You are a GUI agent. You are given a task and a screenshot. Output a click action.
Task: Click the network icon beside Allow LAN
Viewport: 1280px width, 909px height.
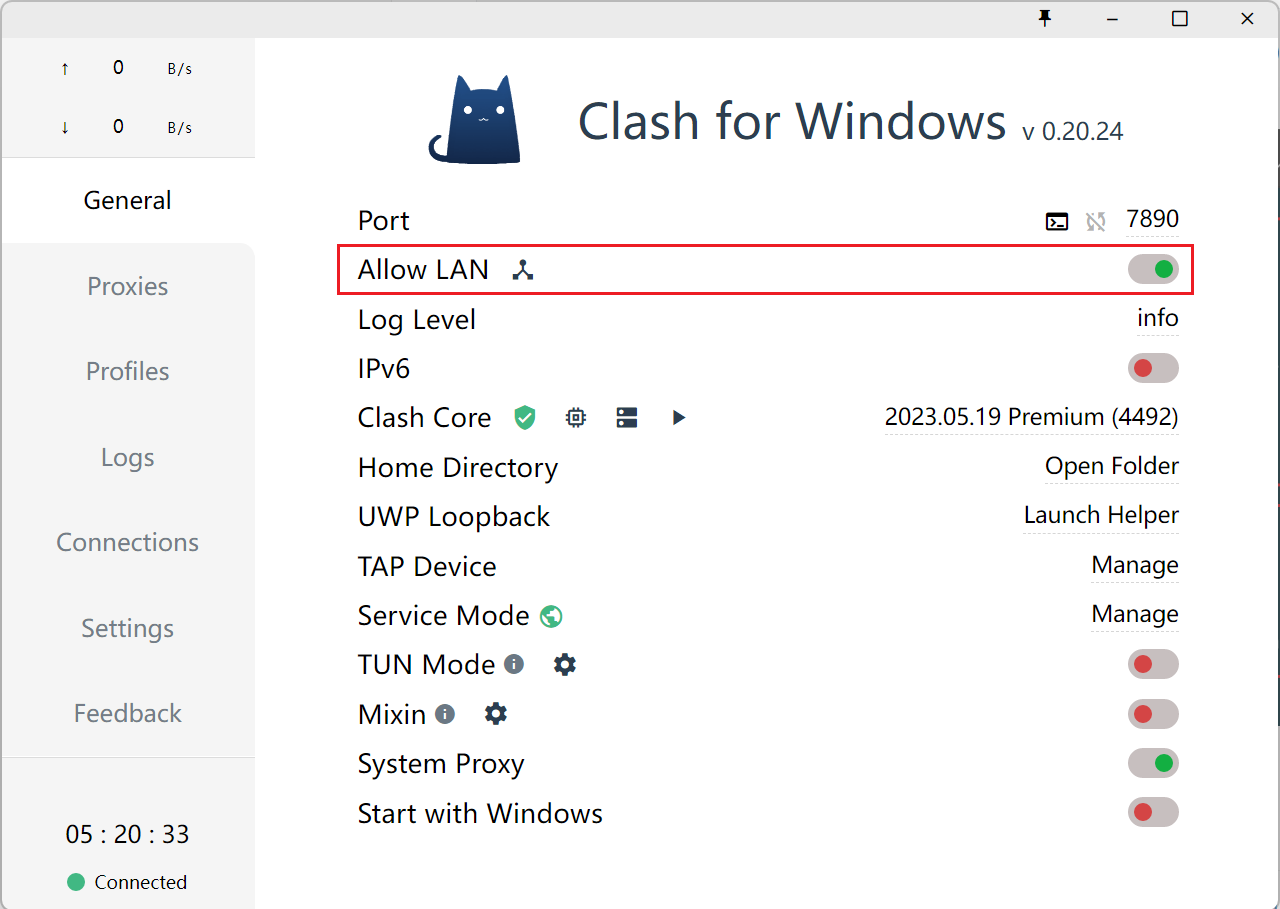click(522, 270)
